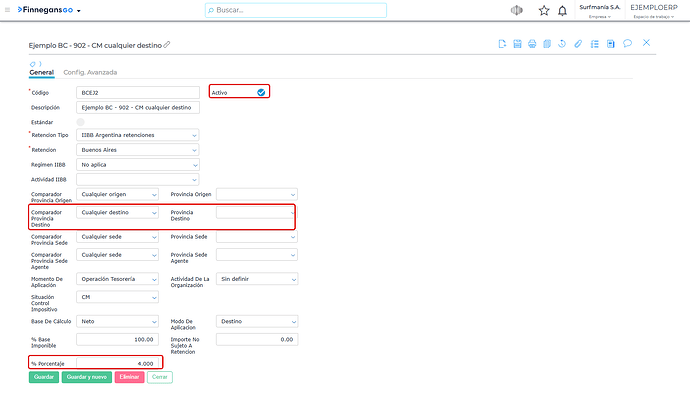This screenshot has height=402, width=690.
Task: Click the Finnegans Go logo
Action: click(45, 10)
